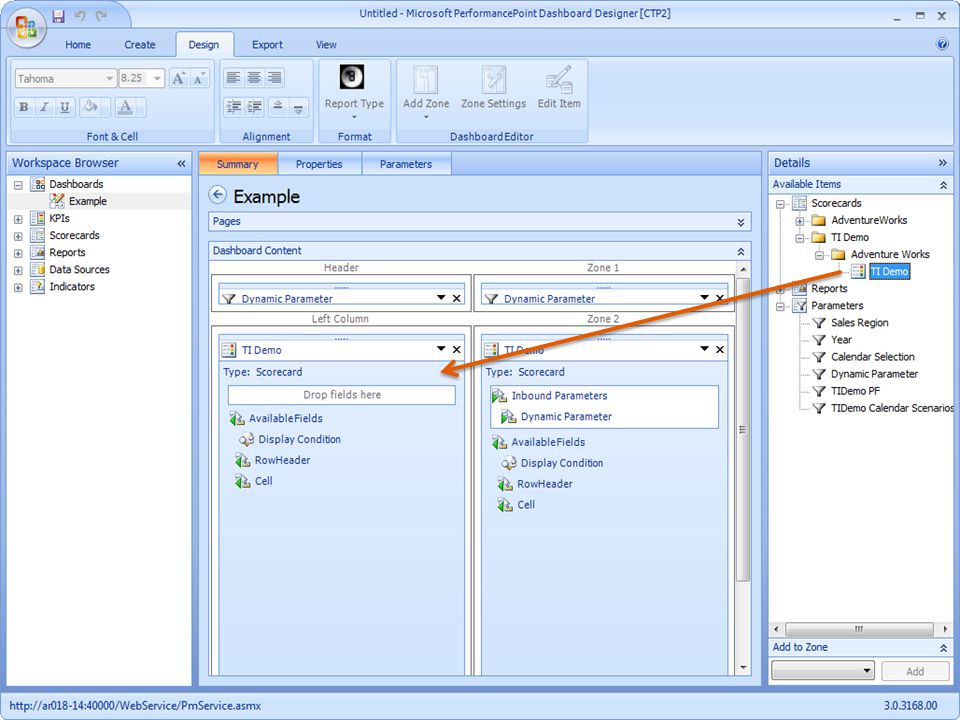Image resolution: width=960 pixels, height=720 pixels.
Task: Open Zone Settings
Action: click(493, 89)
